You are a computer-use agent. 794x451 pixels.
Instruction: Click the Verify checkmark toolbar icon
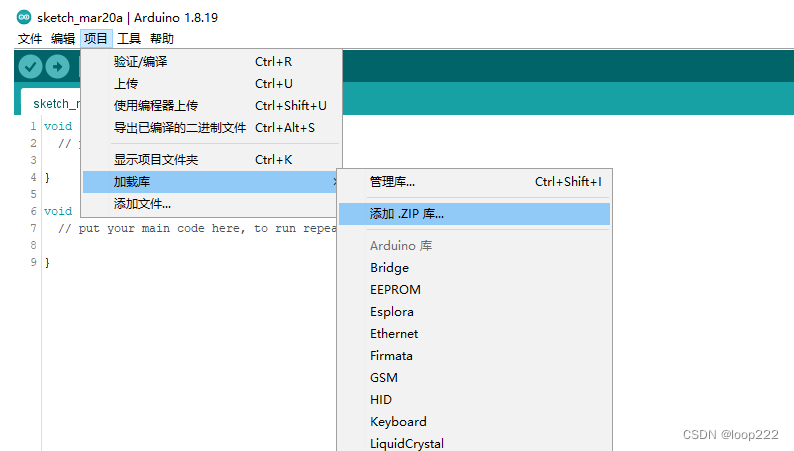tap(30, 66)
